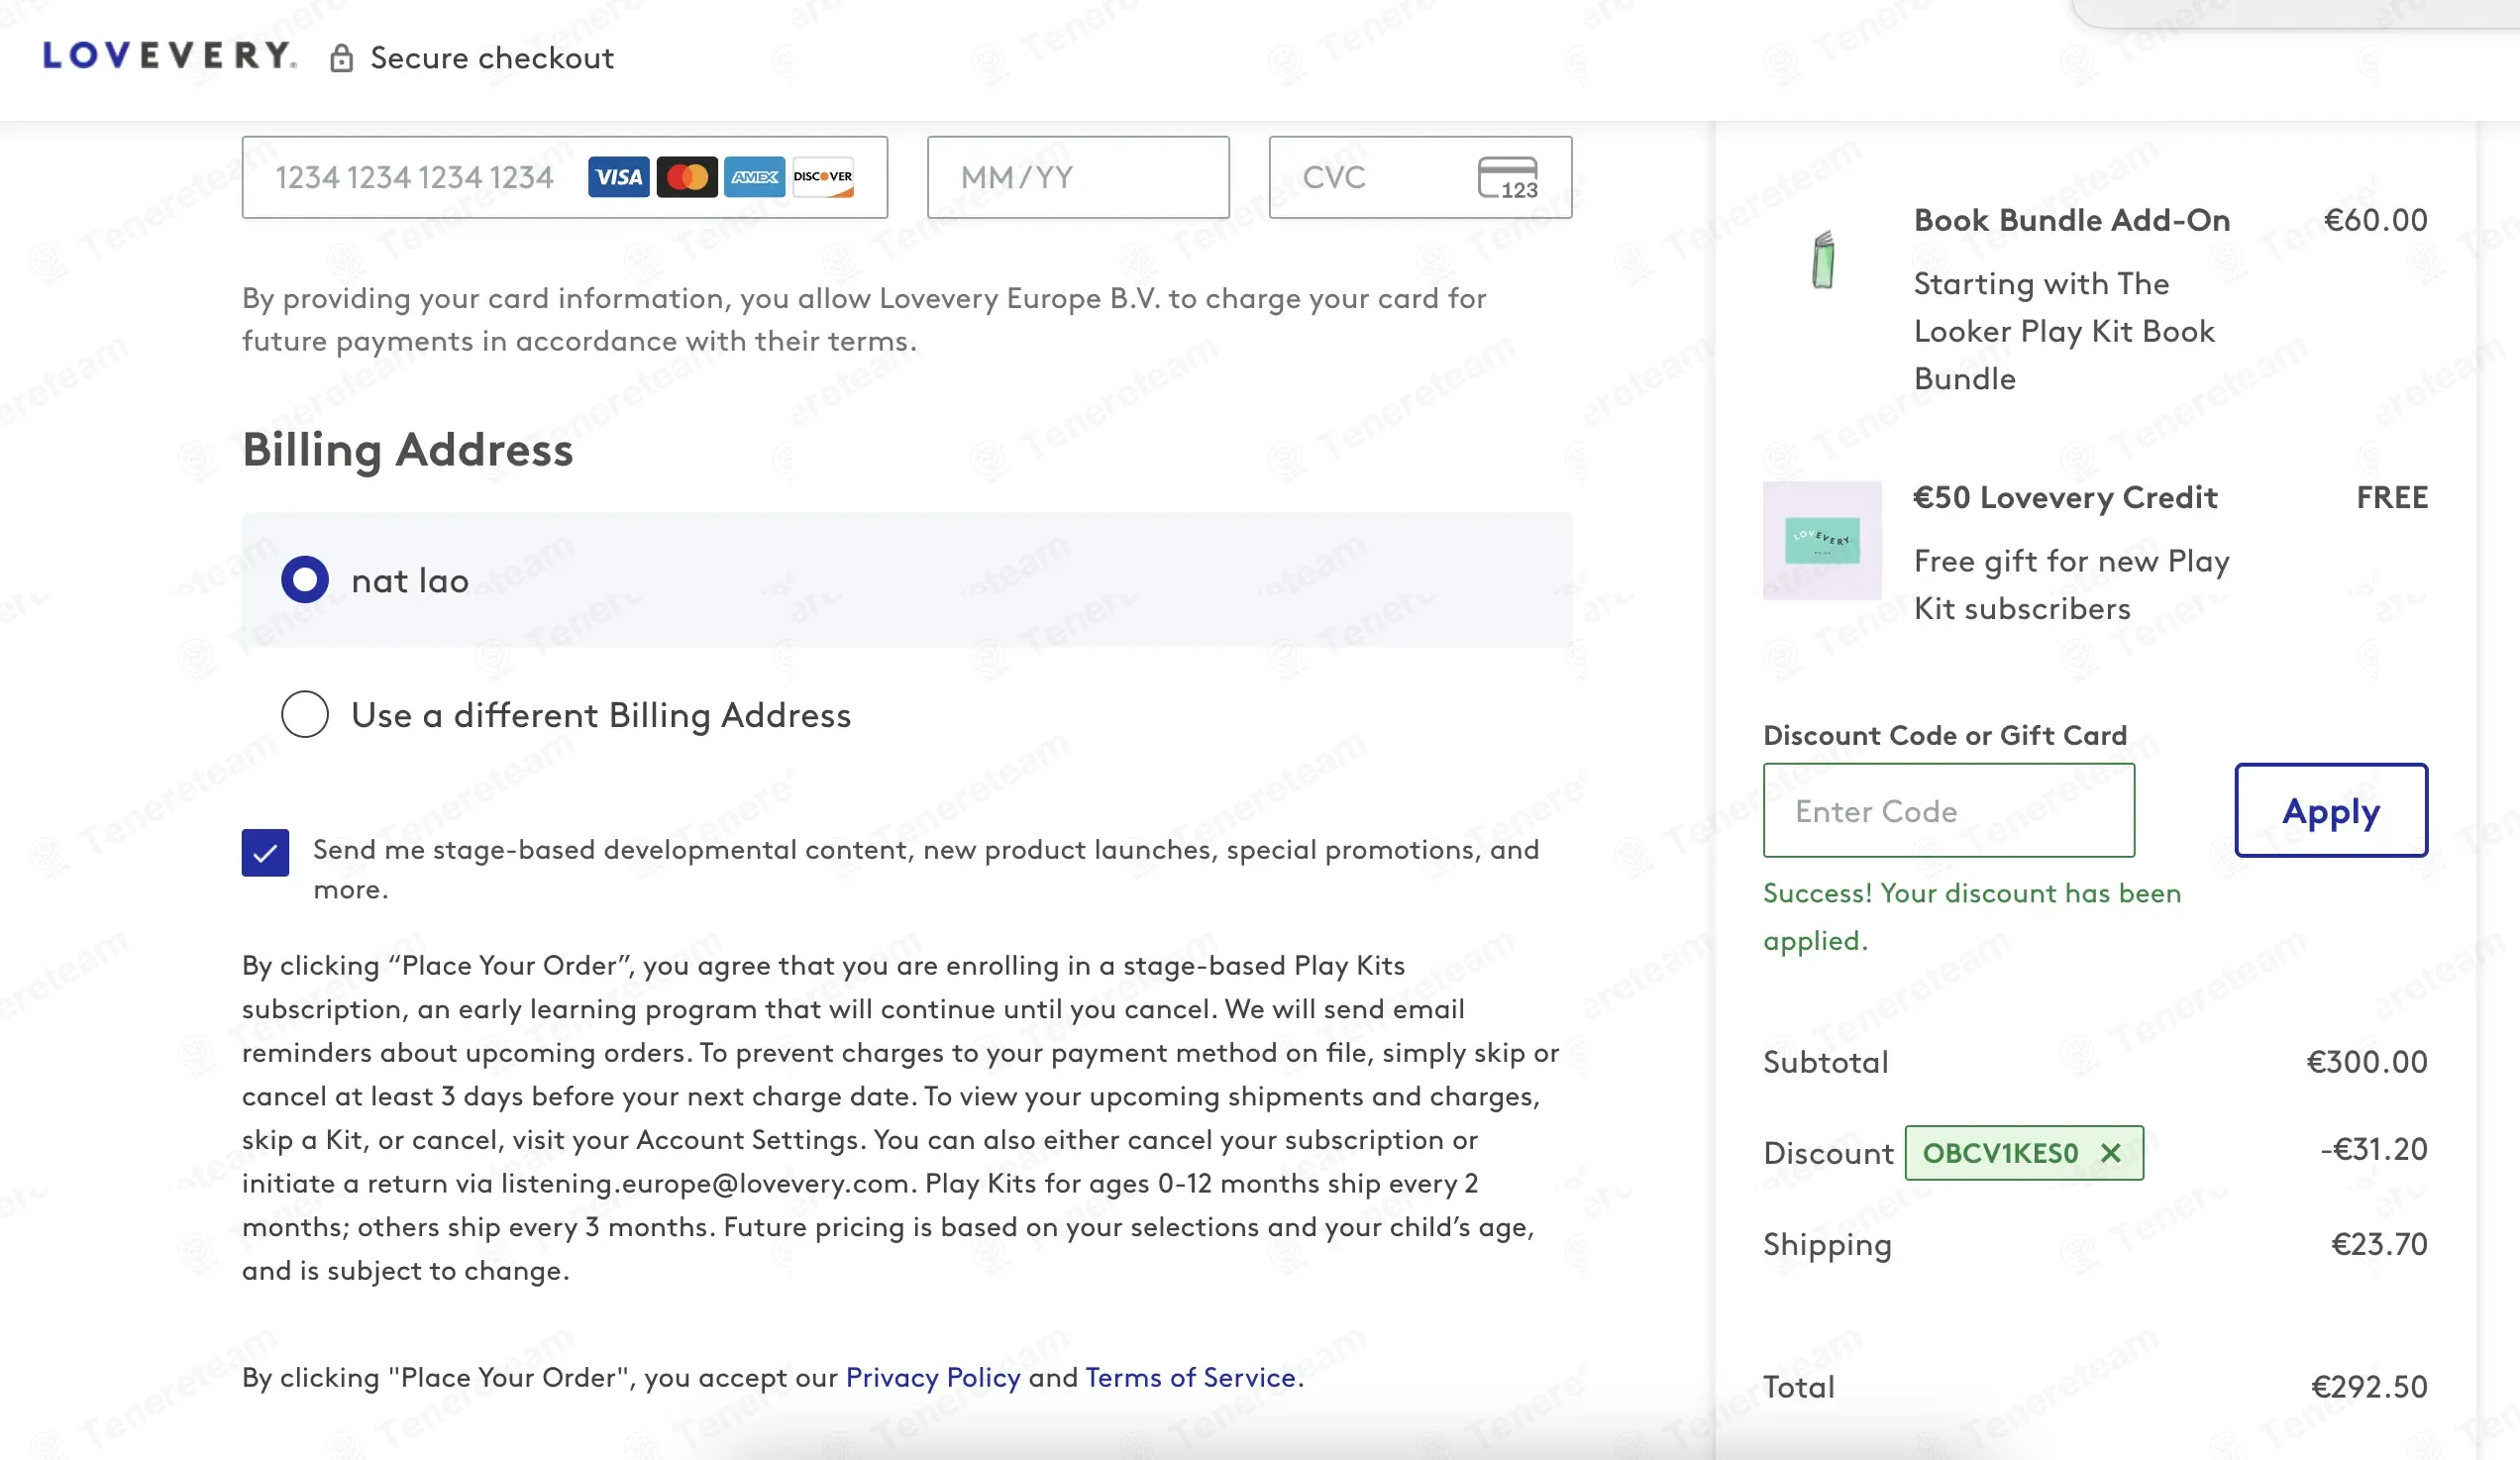Click the Enter Code discount field
Viewport: 2520px width, 1460px height.
(x=1949, y=810)
